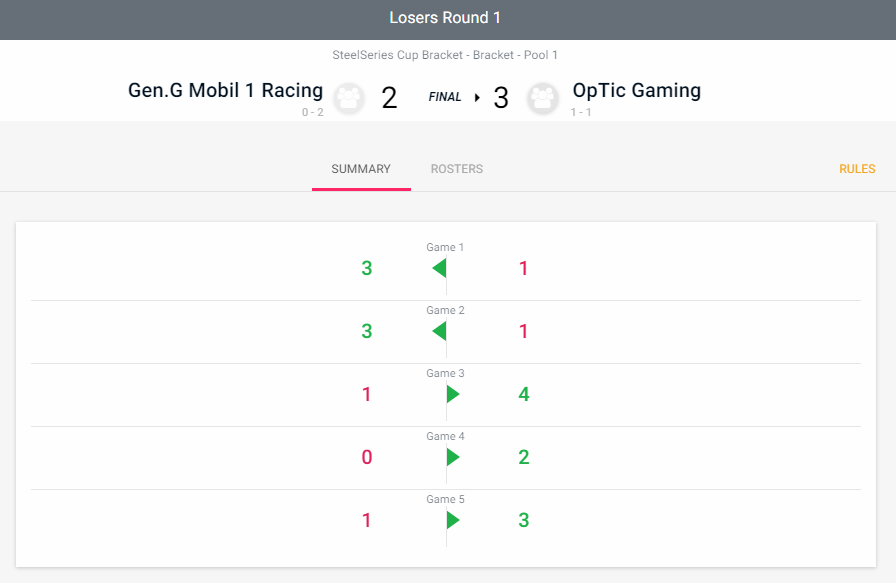The height and width of the screenshot is (583, 896).
Task: Click Game 2 left score 3
Action: pos(367,331)
